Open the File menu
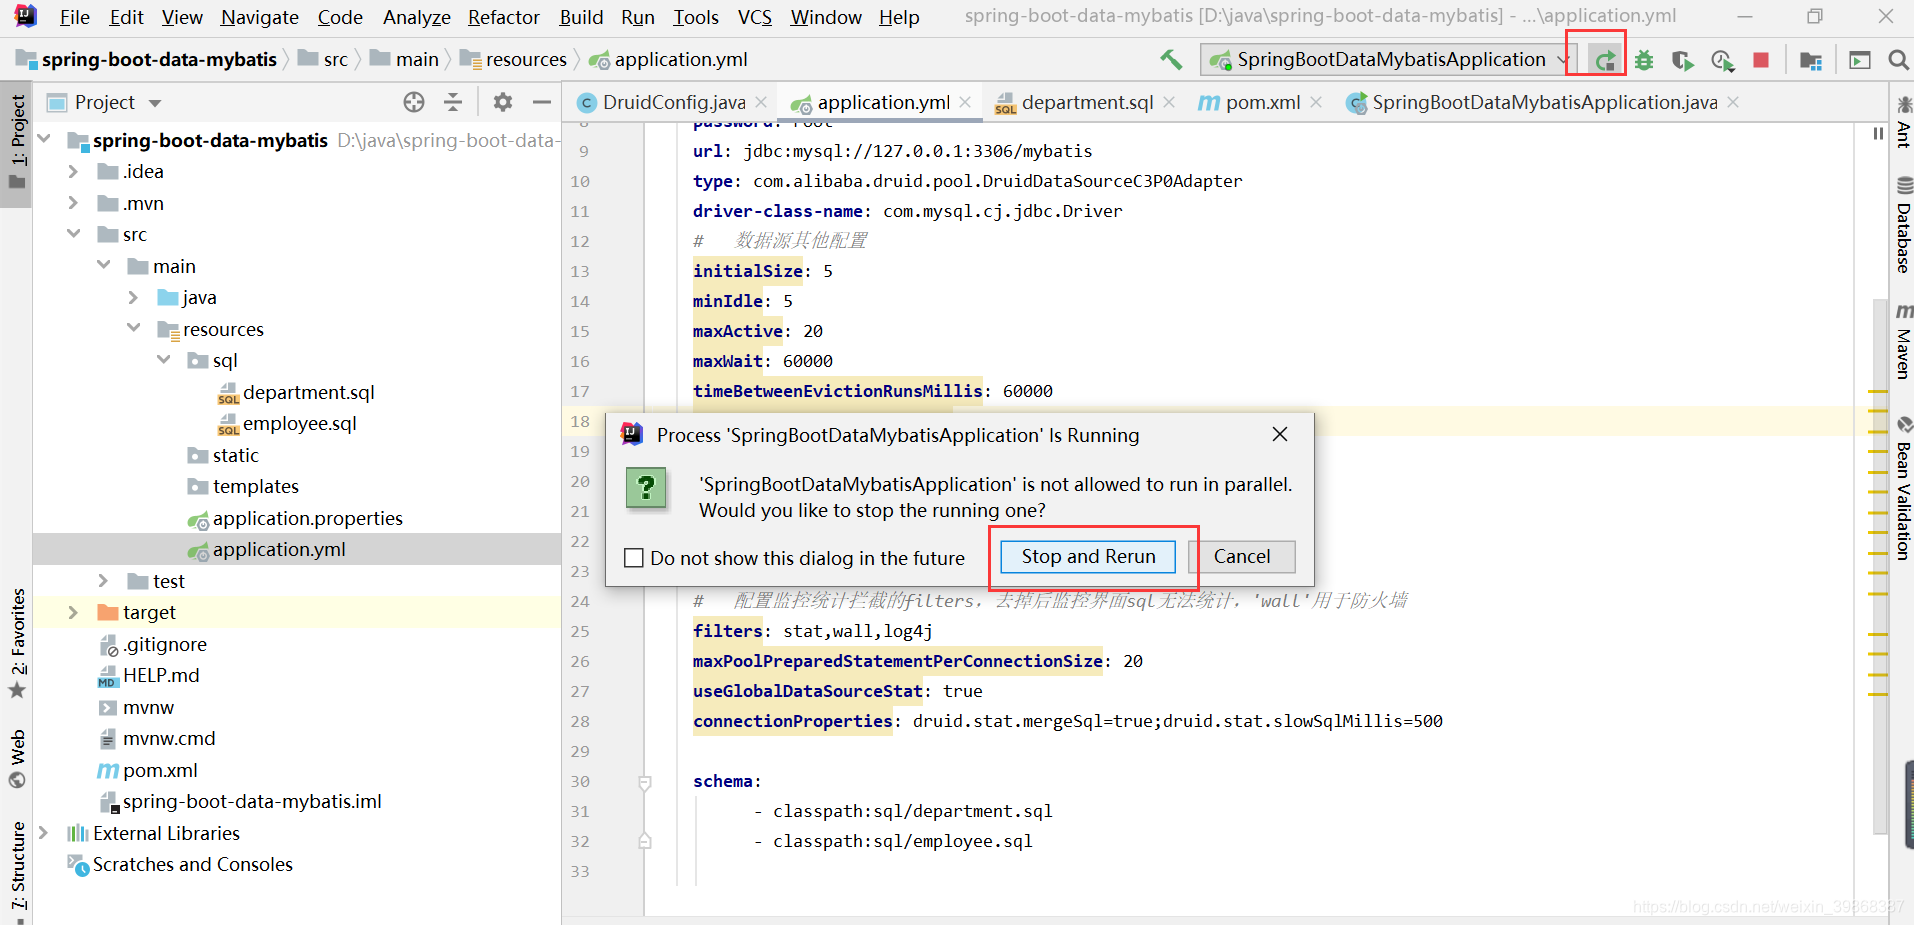 (x=75, y=17)
